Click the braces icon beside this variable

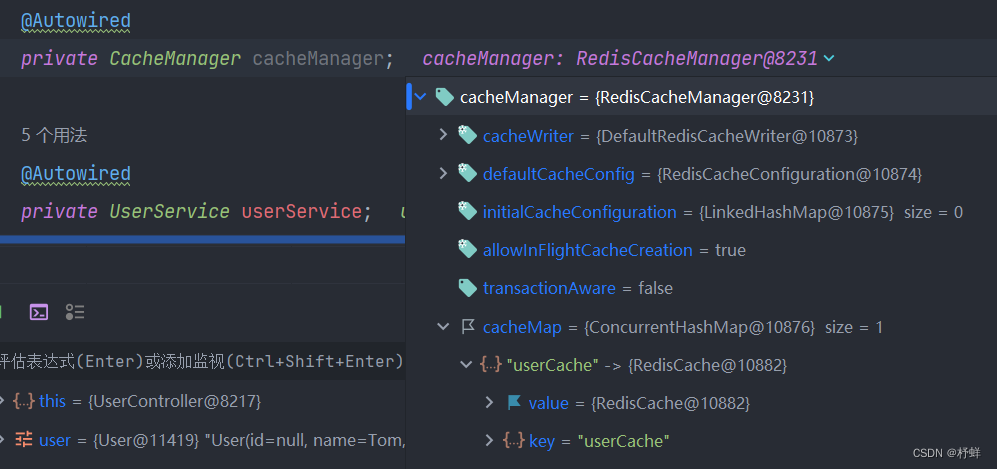23,401
